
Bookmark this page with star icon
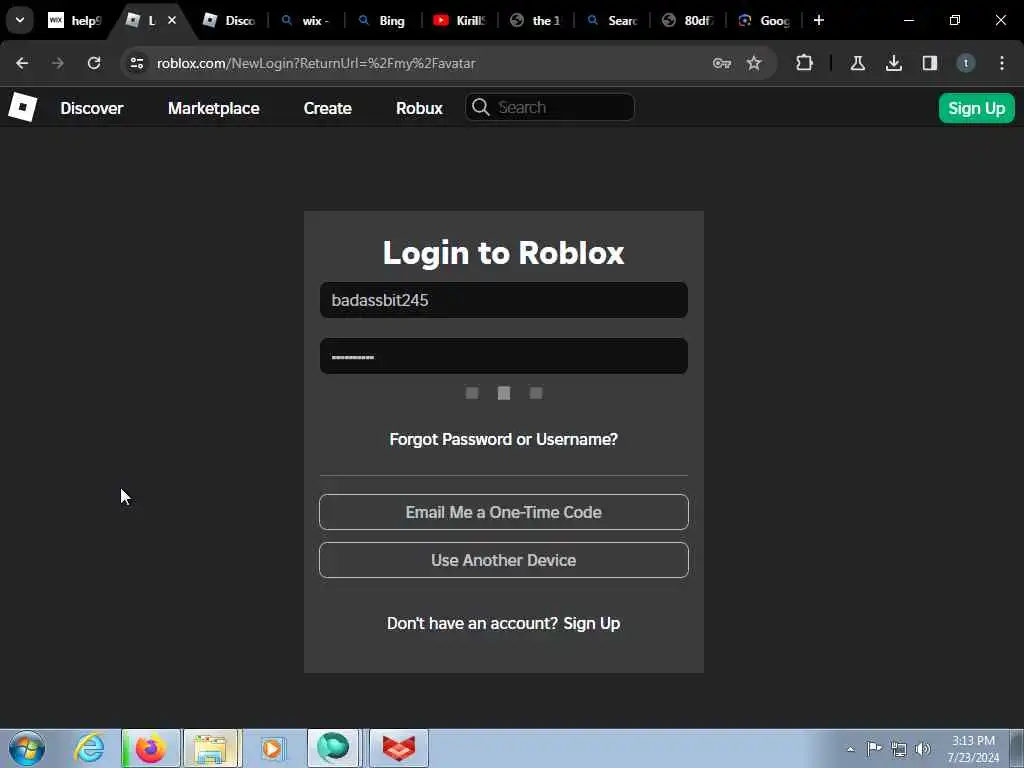(x=754, y=63)
